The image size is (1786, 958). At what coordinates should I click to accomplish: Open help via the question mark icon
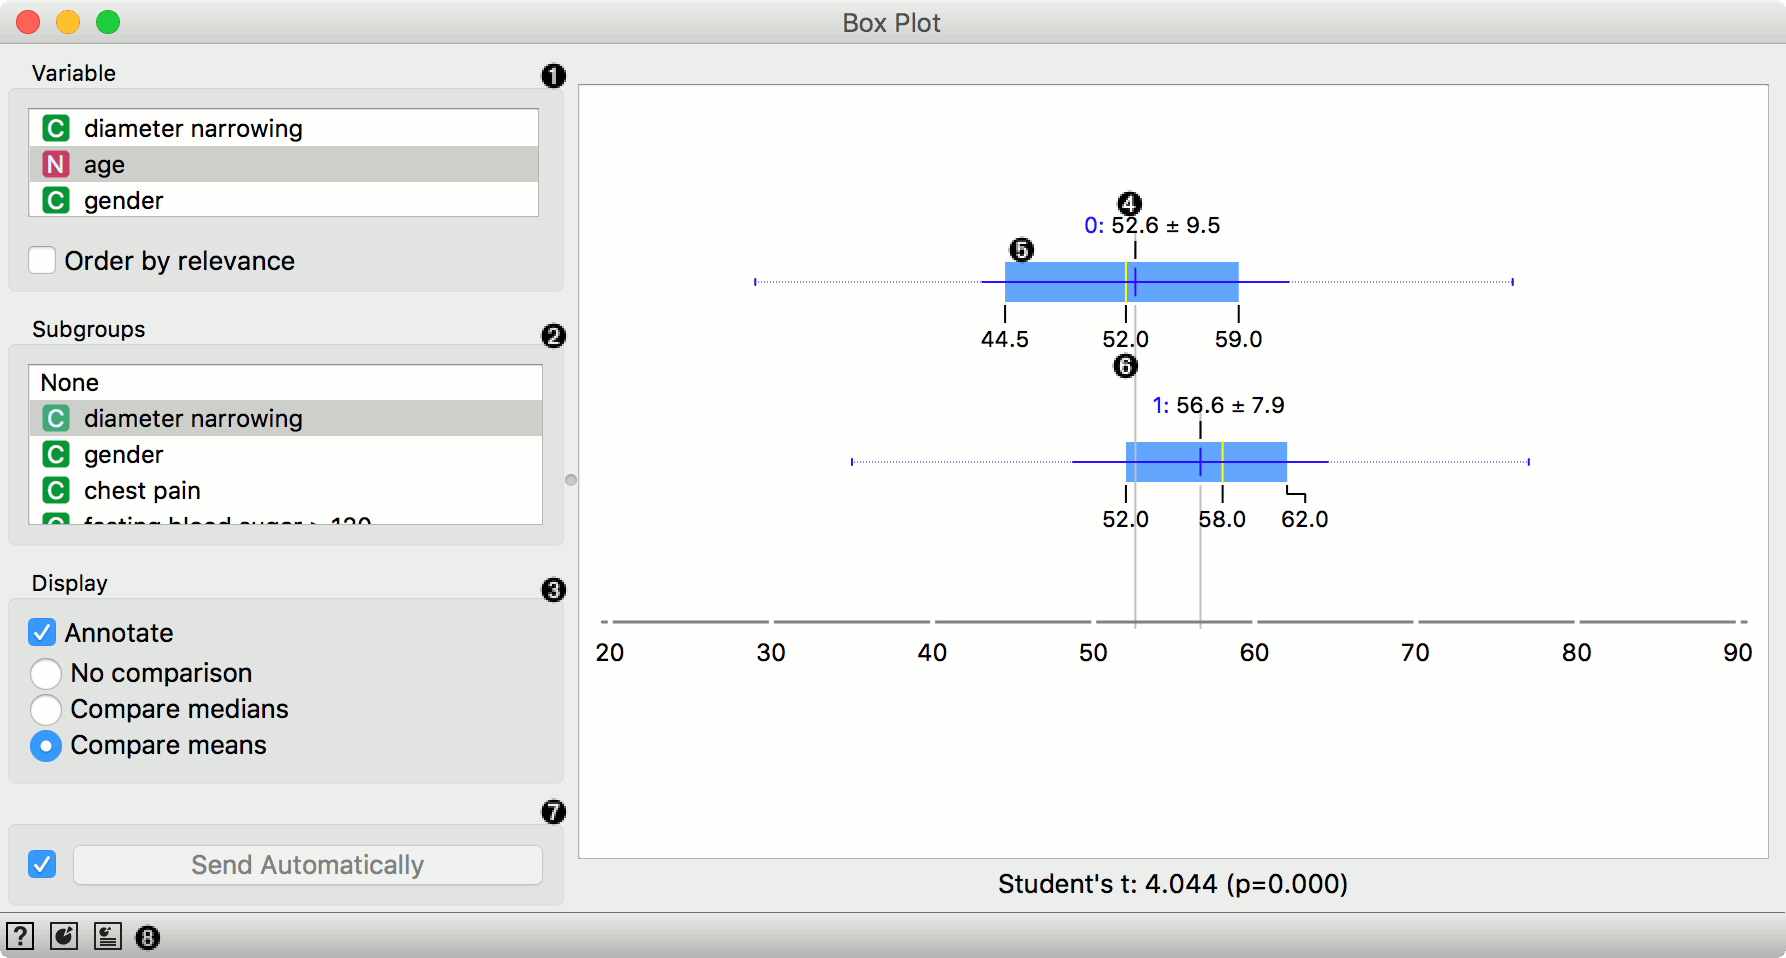tap(20, 937)
